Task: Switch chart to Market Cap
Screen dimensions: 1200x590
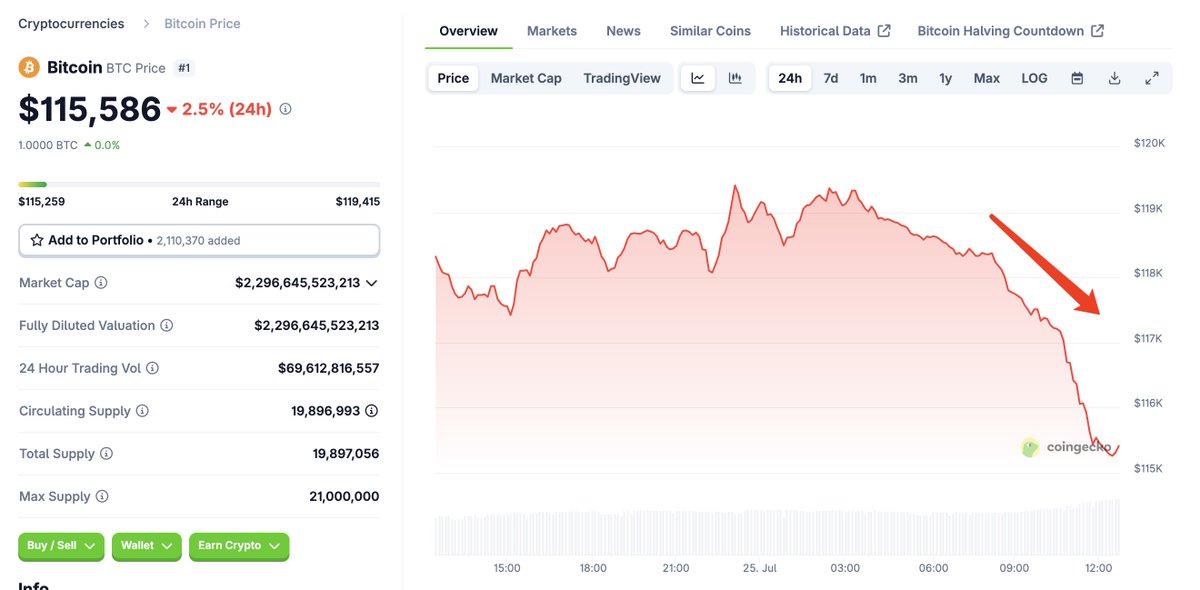Action: tap(526, 78)
